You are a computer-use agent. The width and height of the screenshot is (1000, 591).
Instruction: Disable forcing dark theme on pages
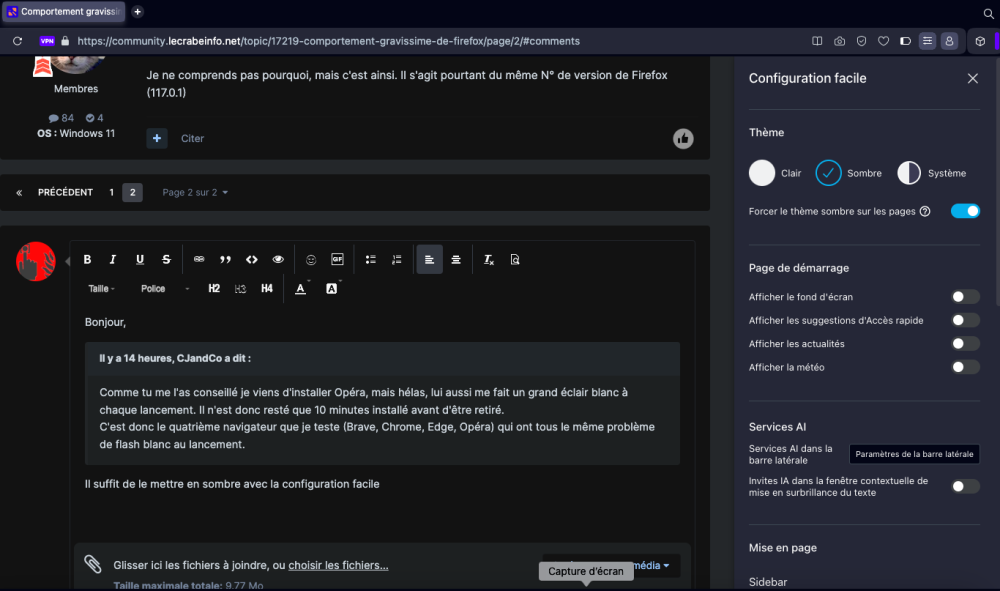tap(965, 211)
